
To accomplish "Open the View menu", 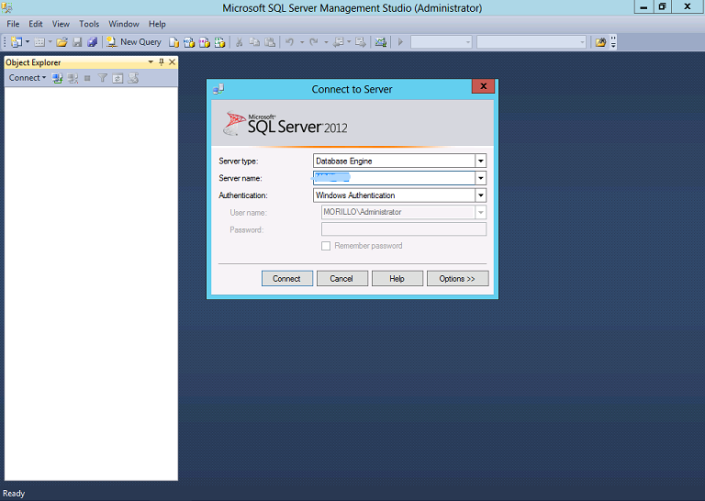I will click(61, 24).
